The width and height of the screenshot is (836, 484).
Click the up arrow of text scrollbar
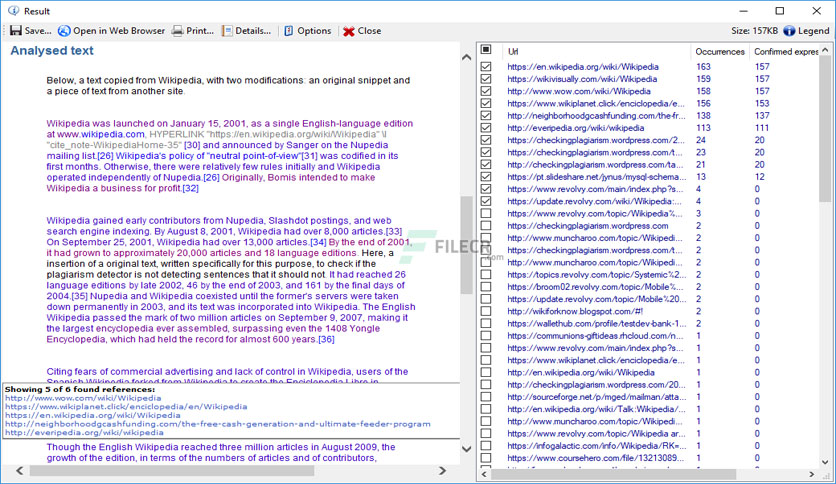coord(467,57)
